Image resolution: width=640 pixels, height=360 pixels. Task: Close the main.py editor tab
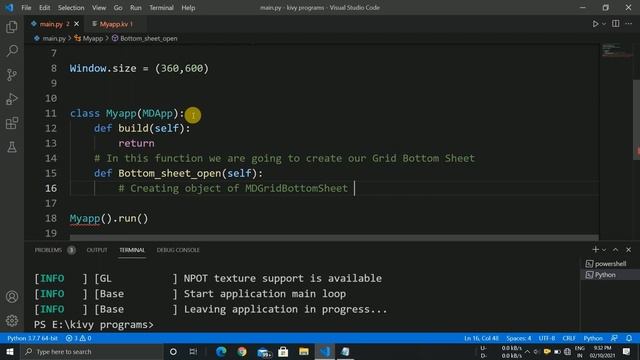tap(76, 24)
